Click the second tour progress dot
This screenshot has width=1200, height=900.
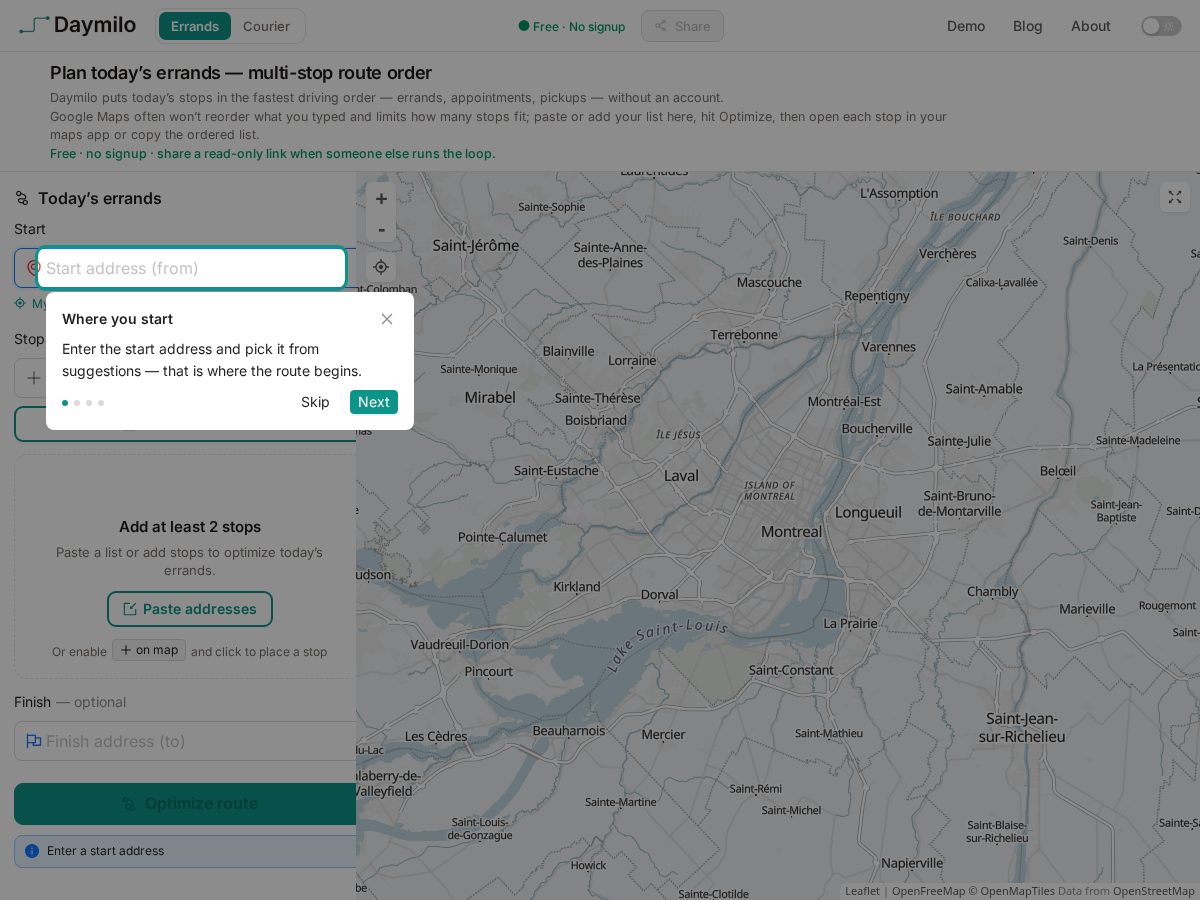pos(77,403)
